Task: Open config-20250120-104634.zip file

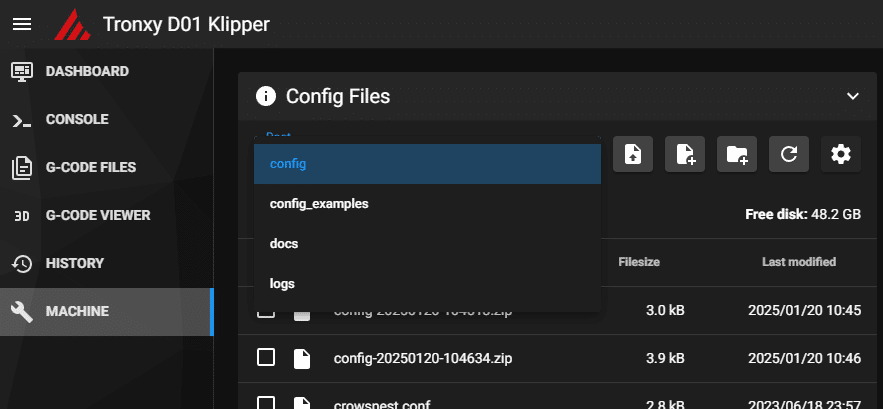Action: (423, 358)
